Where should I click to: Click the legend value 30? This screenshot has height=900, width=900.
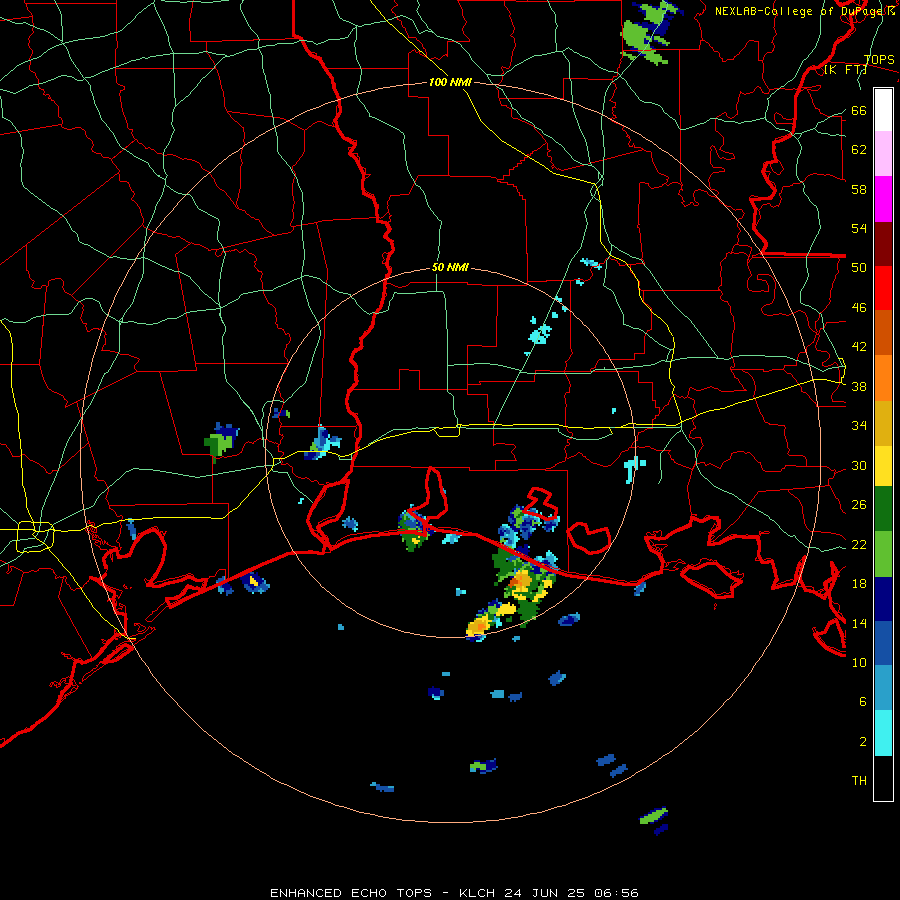pos(859,465)
